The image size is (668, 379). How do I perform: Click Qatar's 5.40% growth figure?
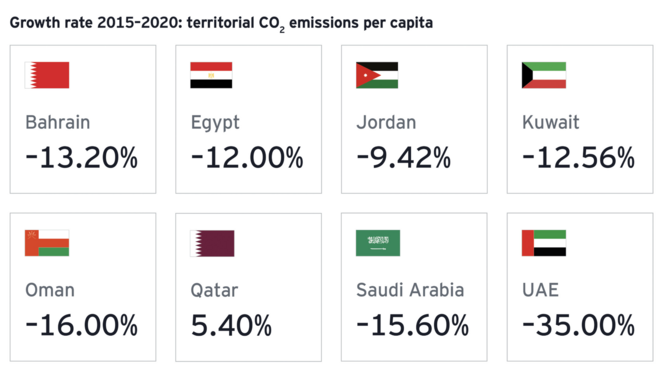point(231,325)
